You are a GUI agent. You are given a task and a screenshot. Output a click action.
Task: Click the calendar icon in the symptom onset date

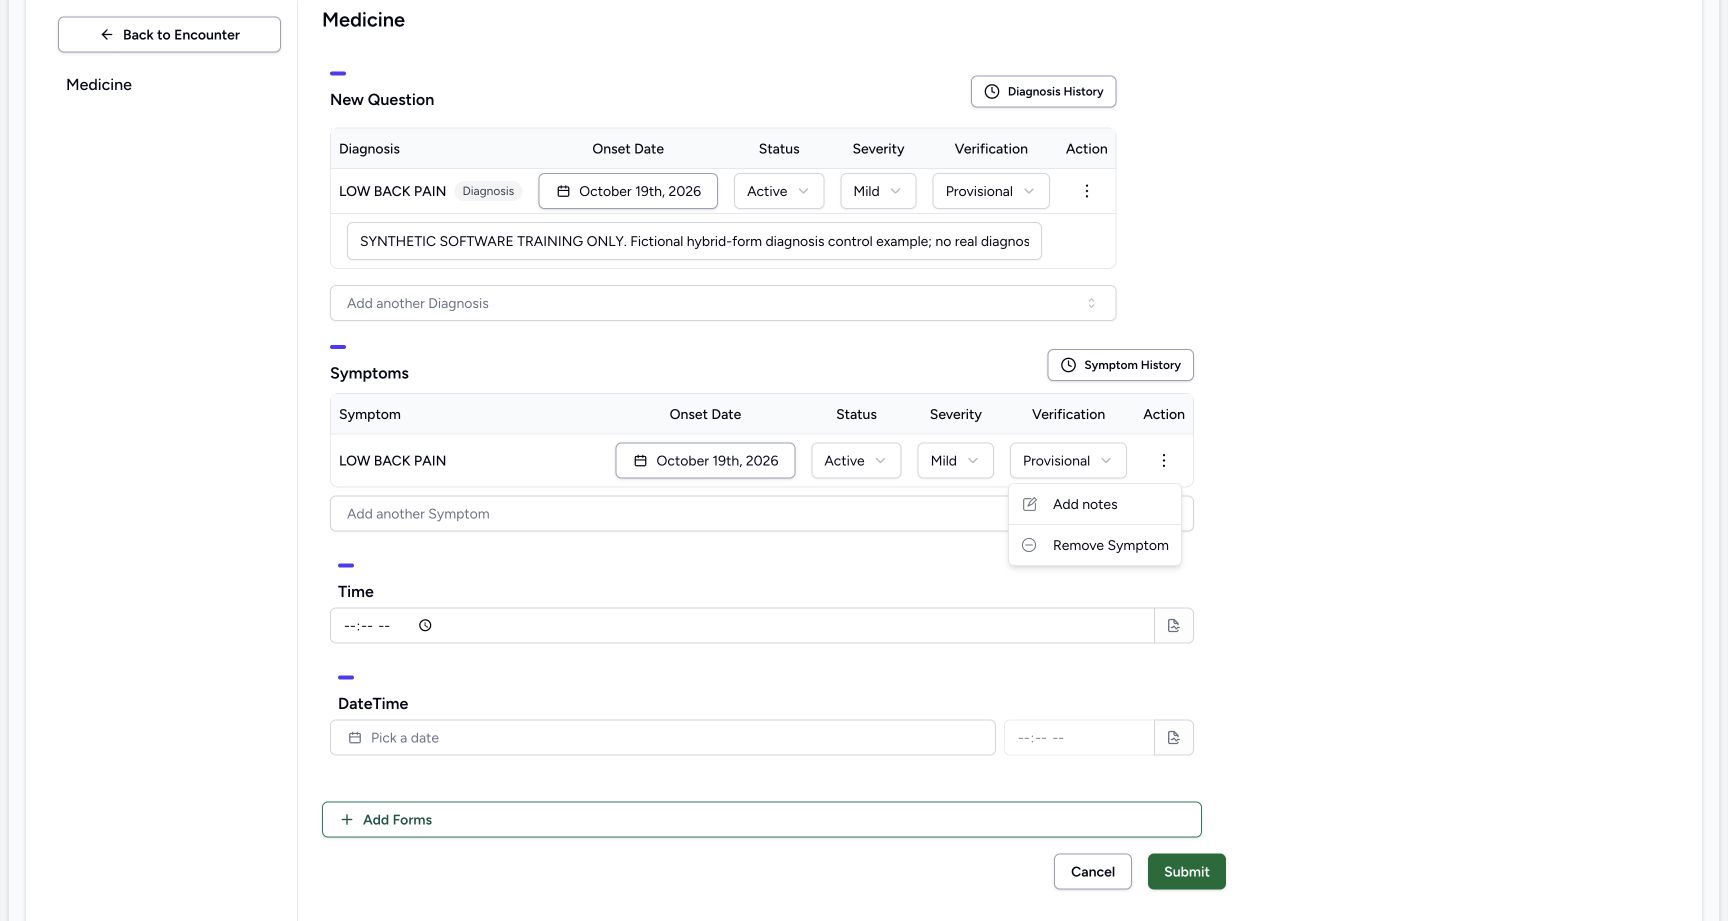[640, 461]
